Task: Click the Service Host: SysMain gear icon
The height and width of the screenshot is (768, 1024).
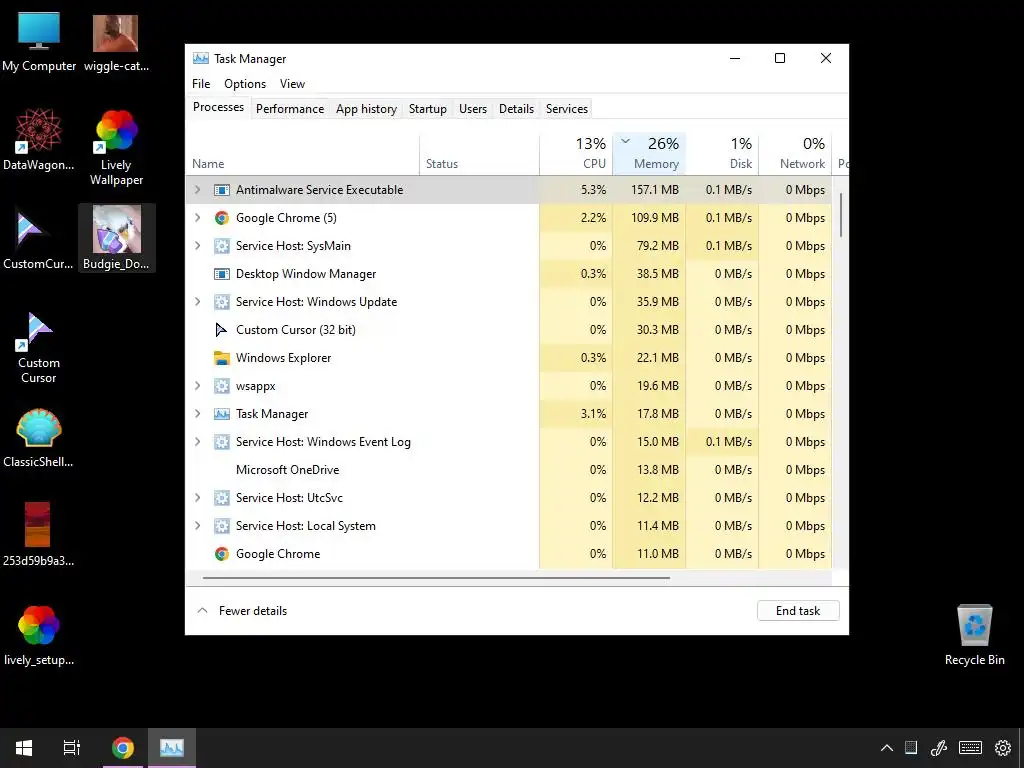Action: pyautogui.click(x=222, y=246)
